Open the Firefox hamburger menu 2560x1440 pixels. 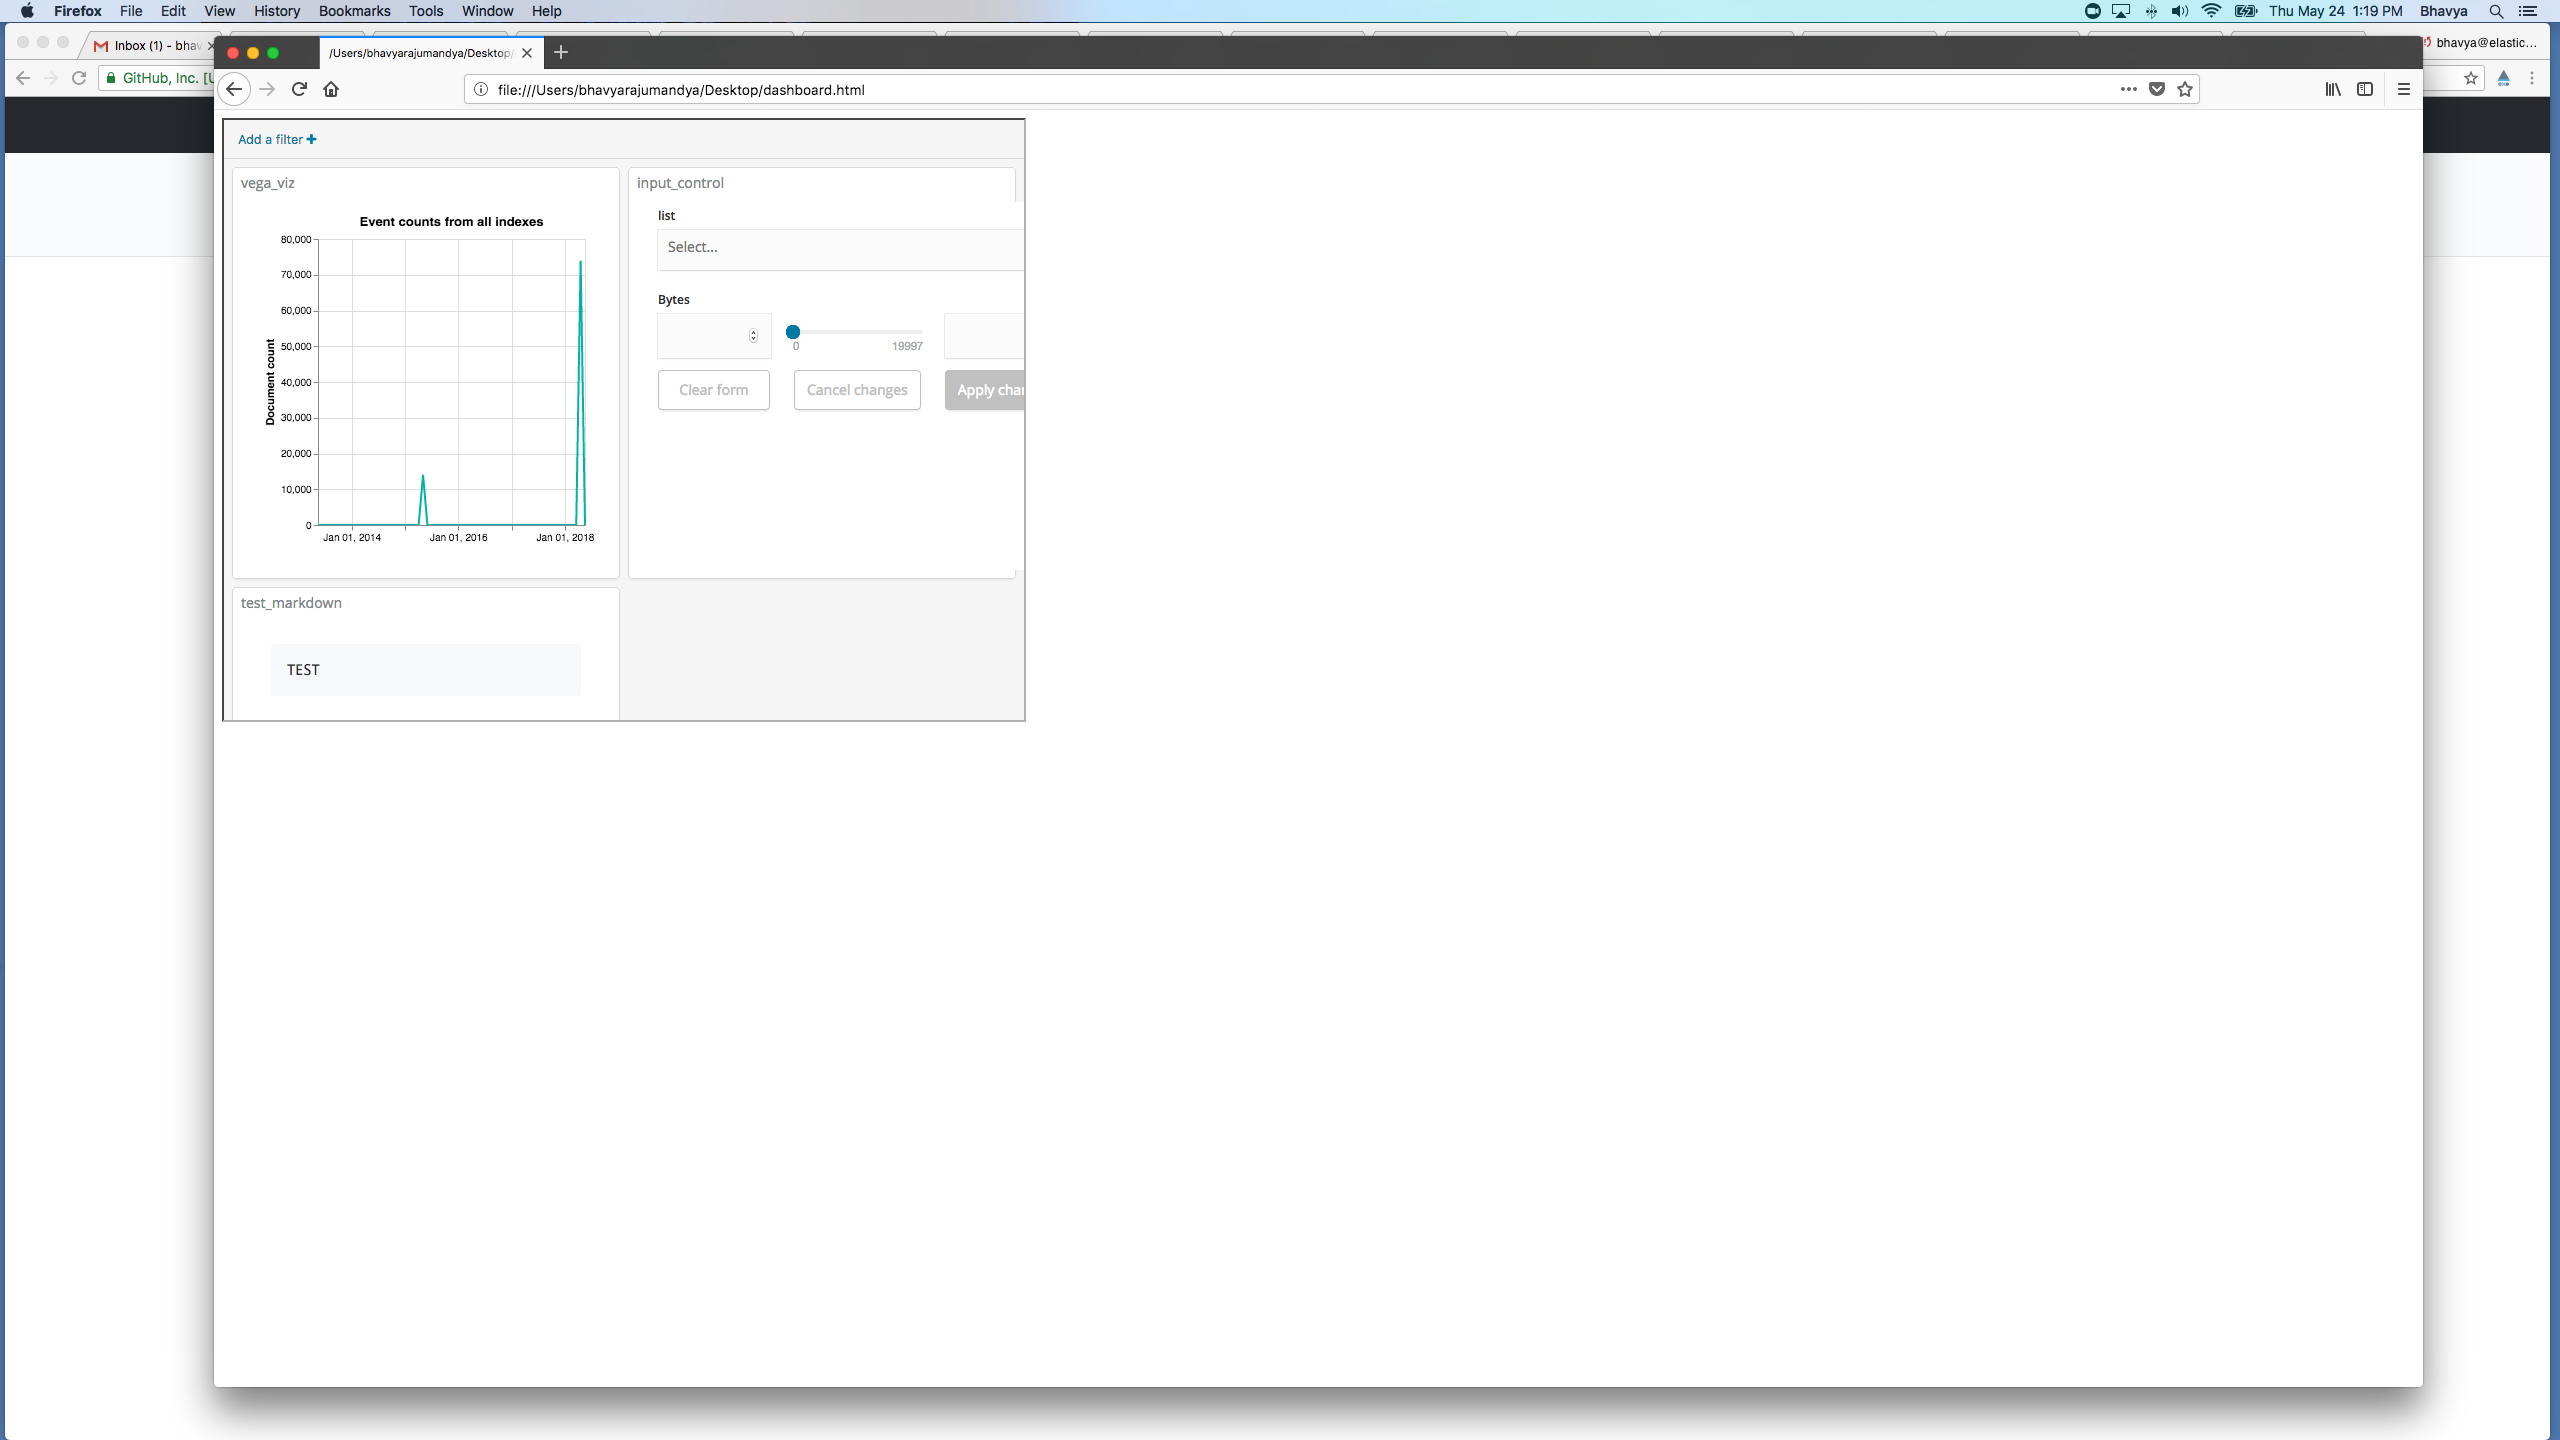2405,89
